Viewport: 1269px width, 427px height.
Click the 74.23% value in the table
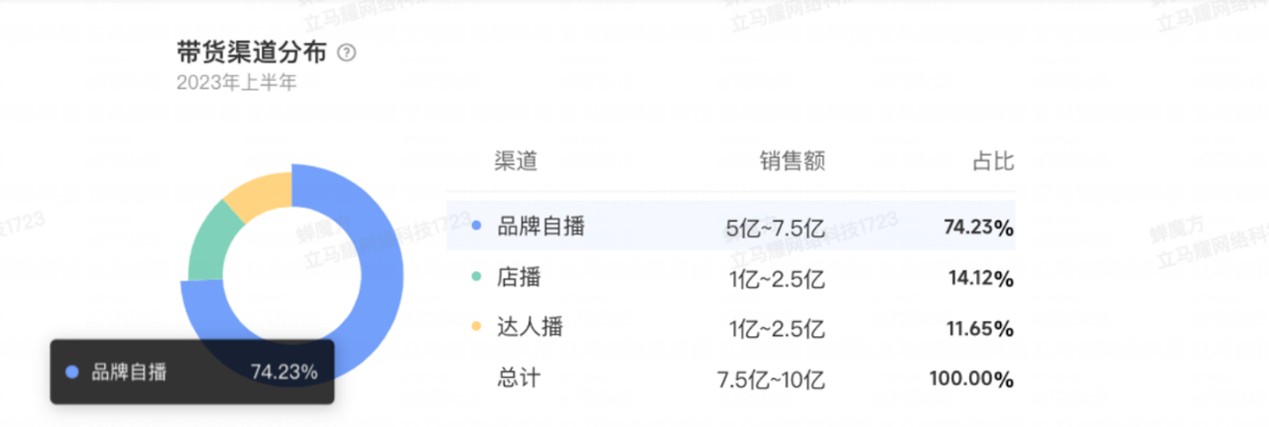pos(979,228)
